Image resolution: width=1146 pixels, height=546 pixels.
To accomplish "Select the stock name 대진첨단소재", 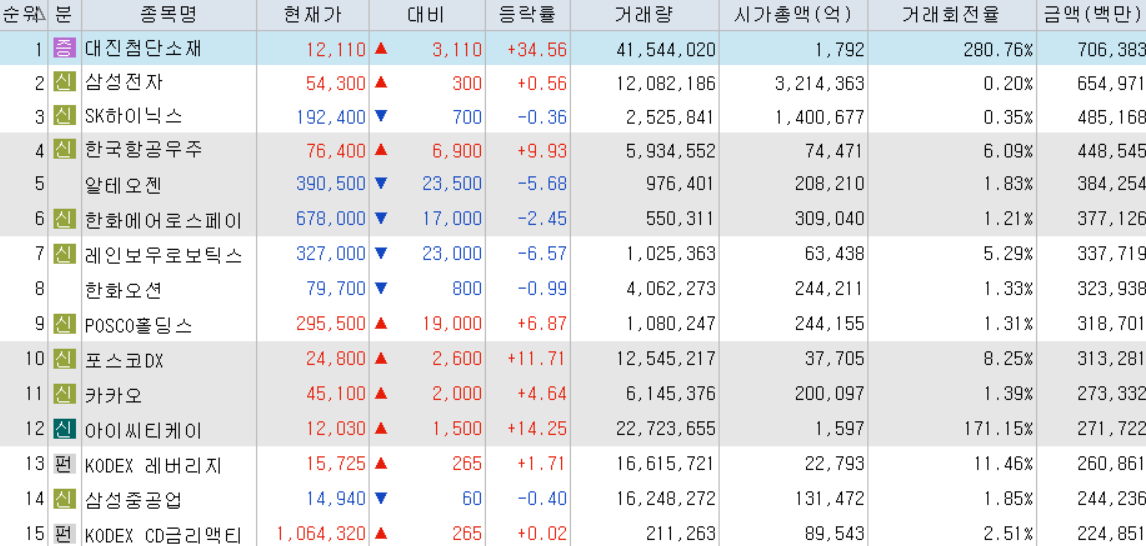I will 143,50.
